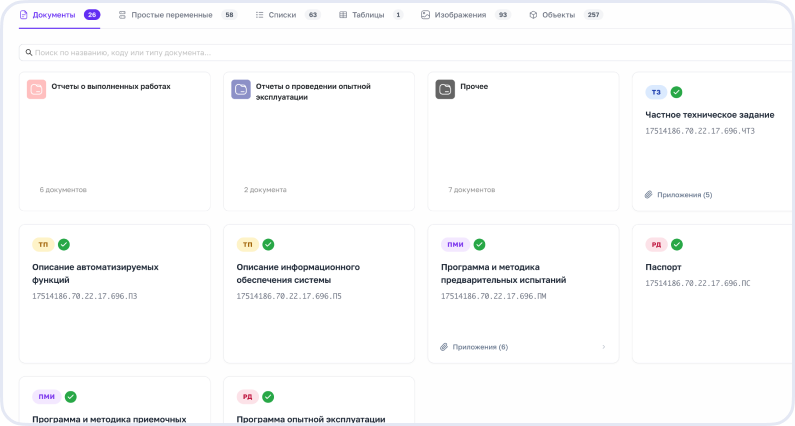This screenshot has width=795, height=426.
Task: Click green checkmark on Программа опытной эксплуатации
Action: [268, 397]
